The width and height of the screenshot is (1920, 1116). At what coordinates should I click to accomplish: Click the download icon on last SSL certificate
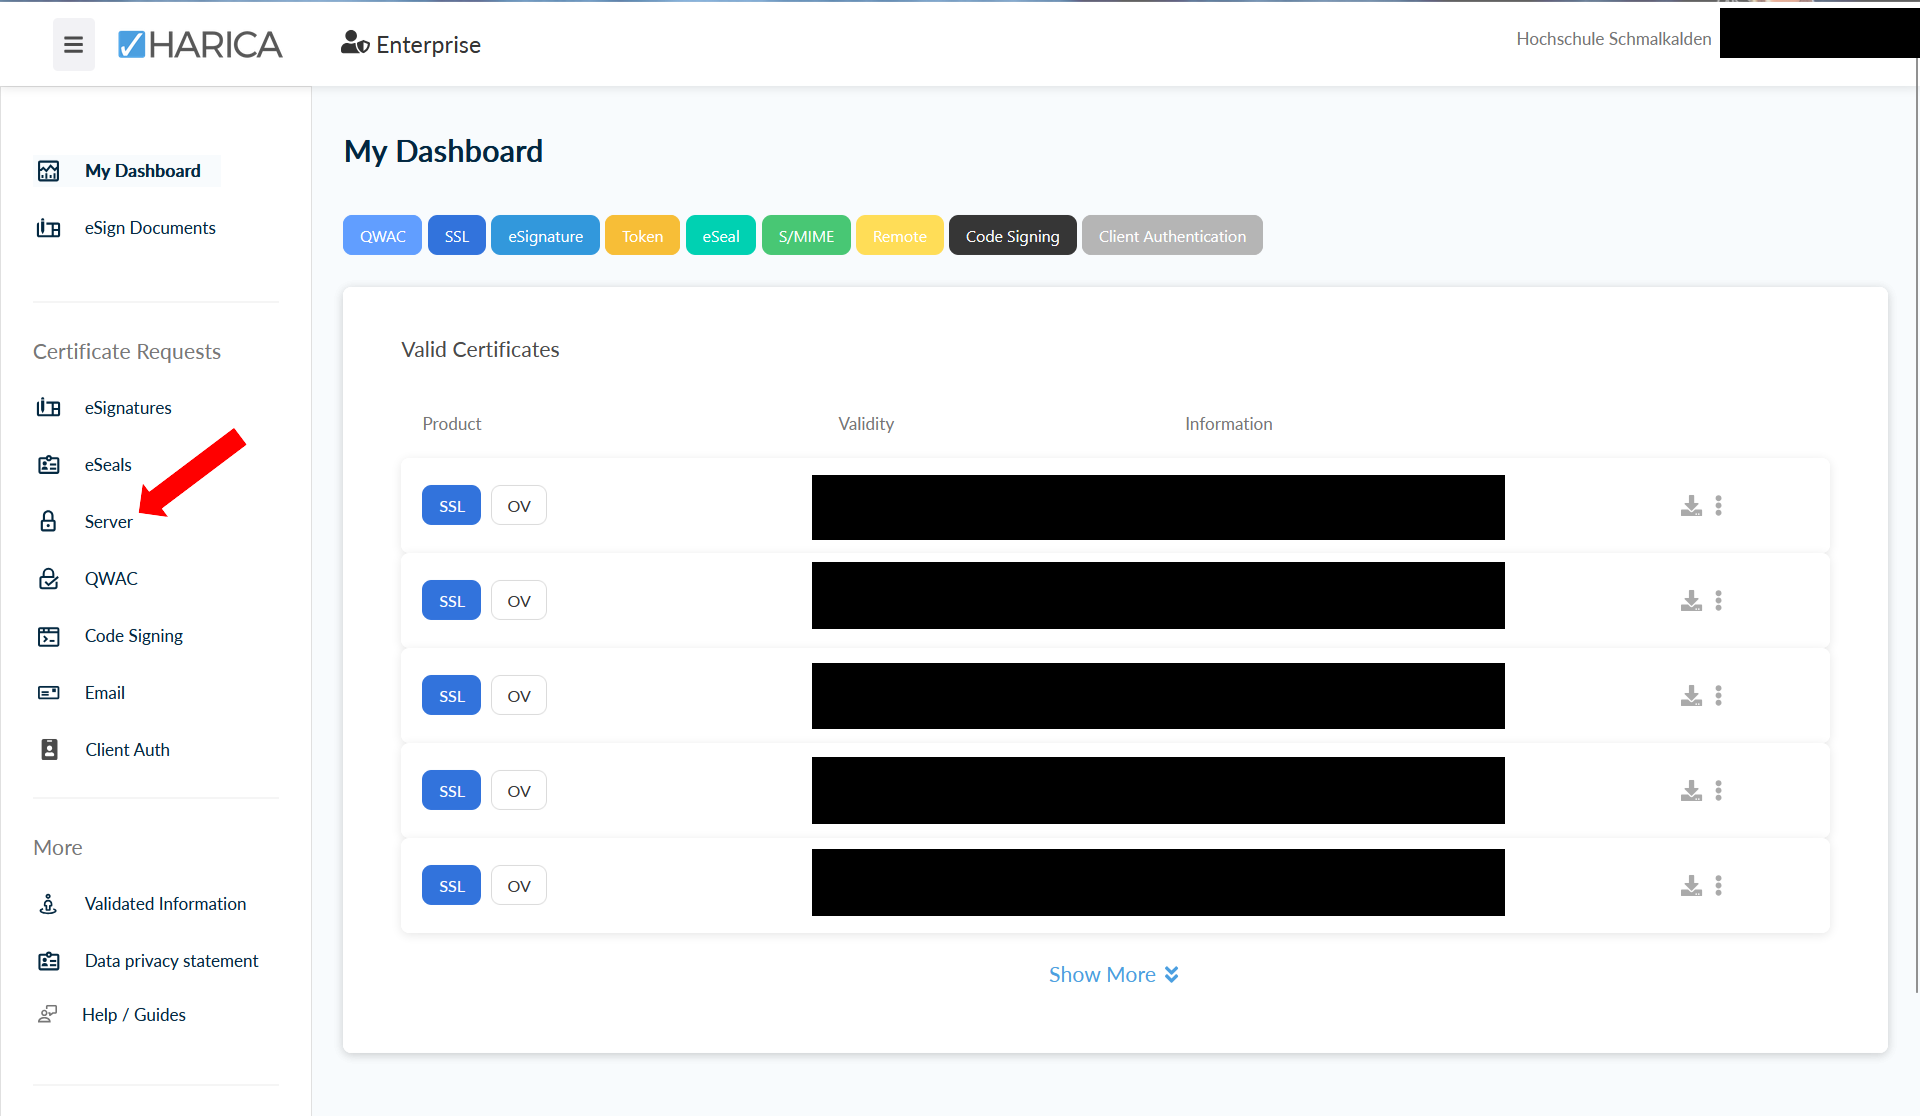click(1691, 886)
